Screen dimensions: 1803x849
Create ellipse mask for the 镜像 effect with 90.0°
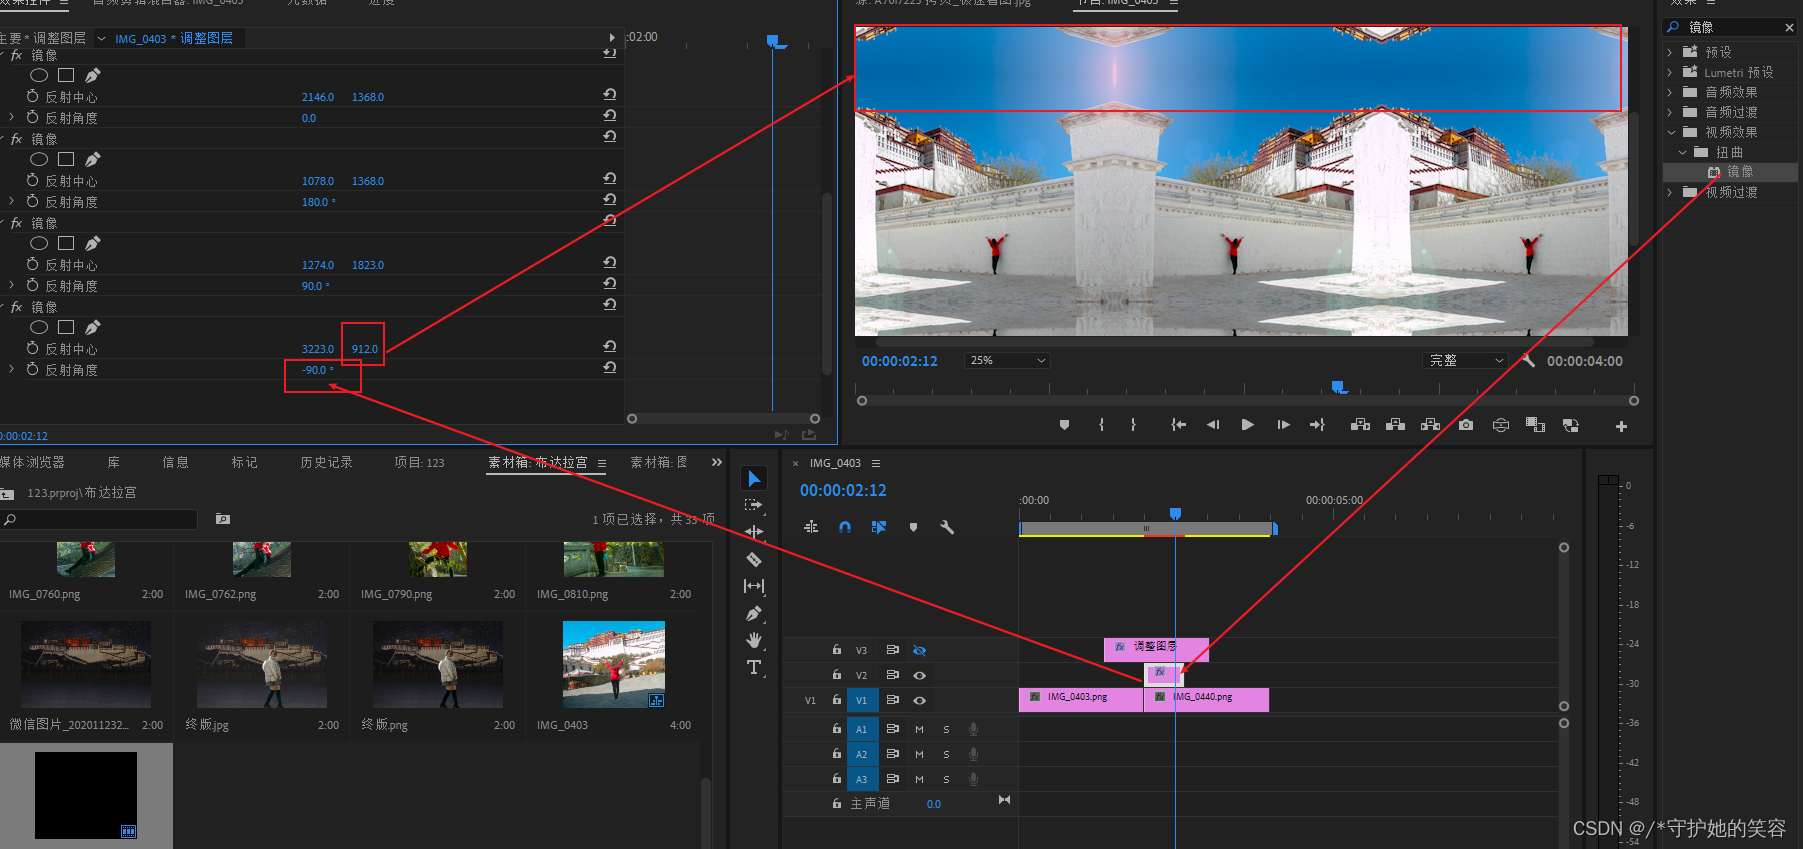click(39, 243)
